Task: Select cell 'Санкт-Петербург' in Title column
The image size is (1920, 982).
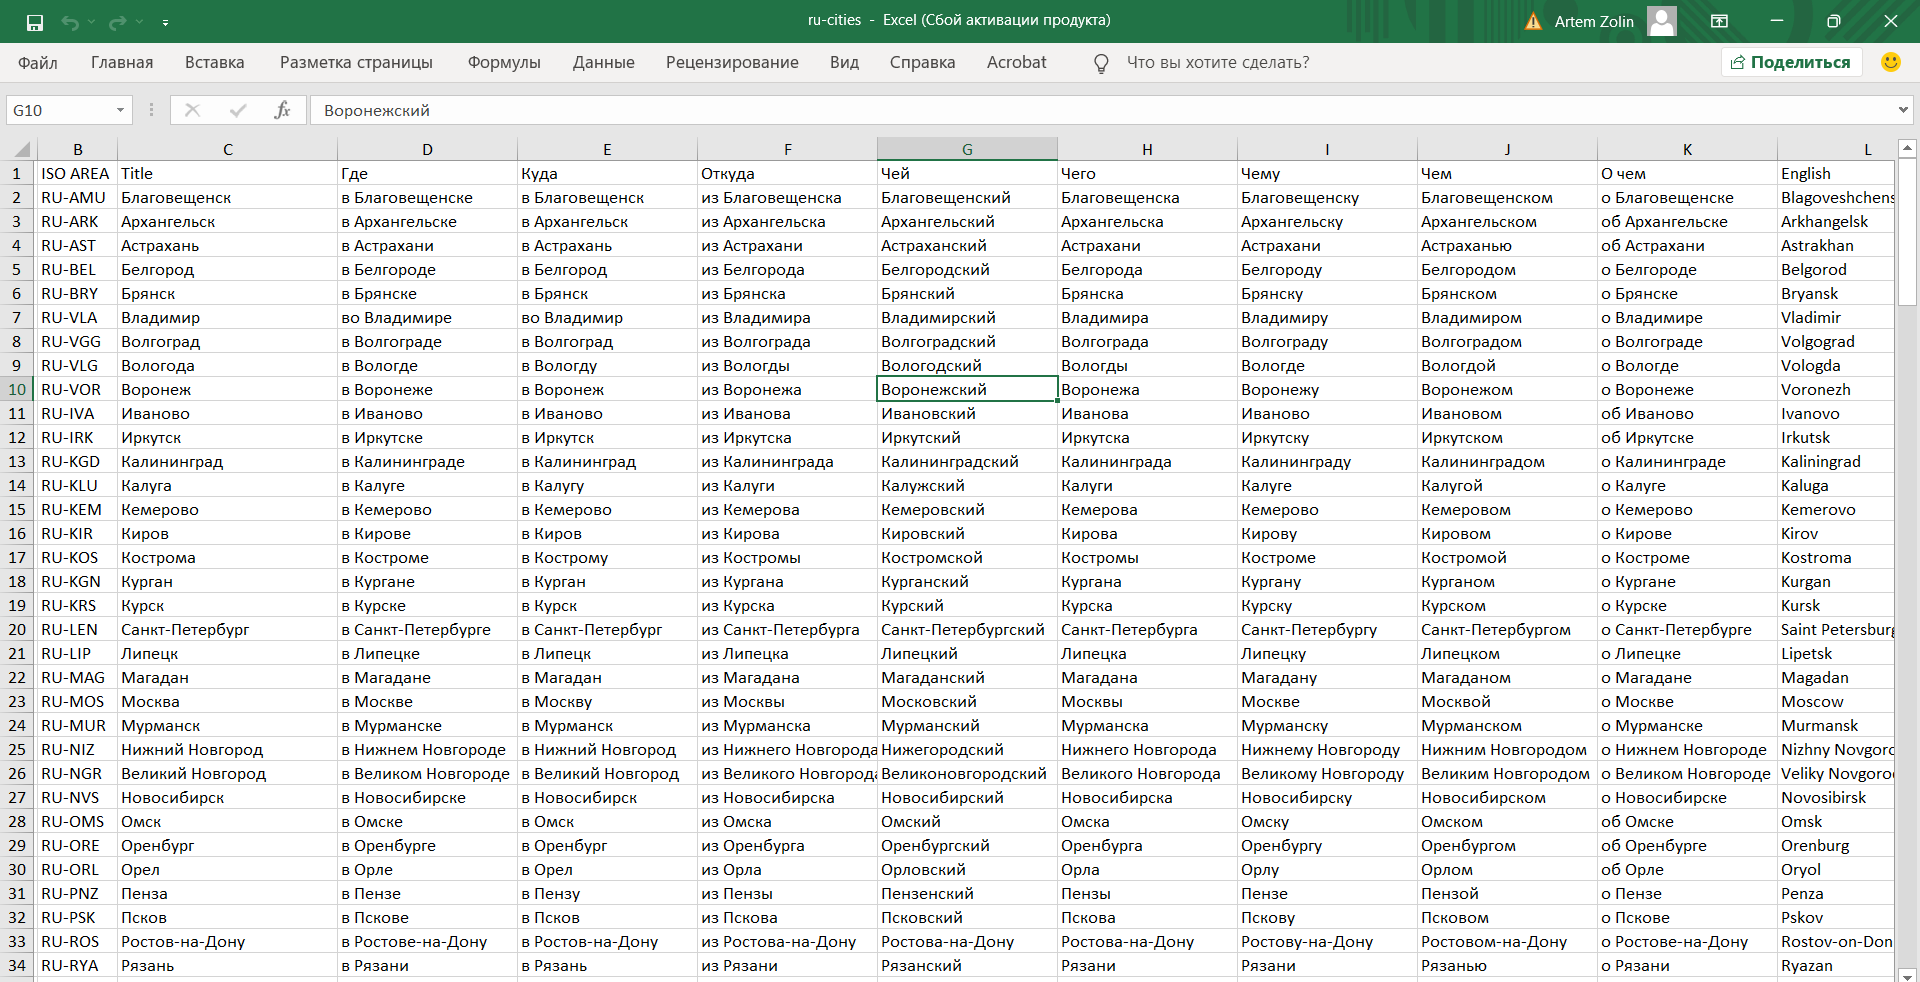Action: point(227,629)
